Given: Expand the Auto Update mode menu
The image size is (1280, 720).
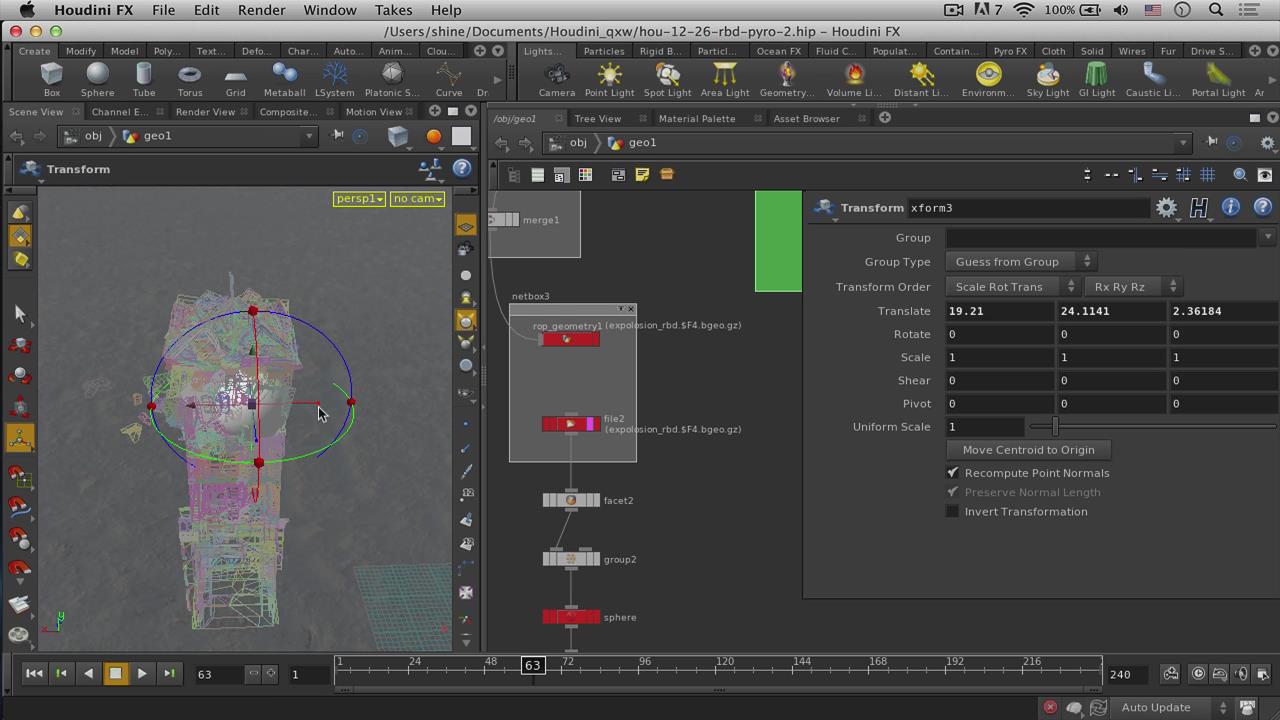Looking at the screenshot, I should tap(1173, 707).
